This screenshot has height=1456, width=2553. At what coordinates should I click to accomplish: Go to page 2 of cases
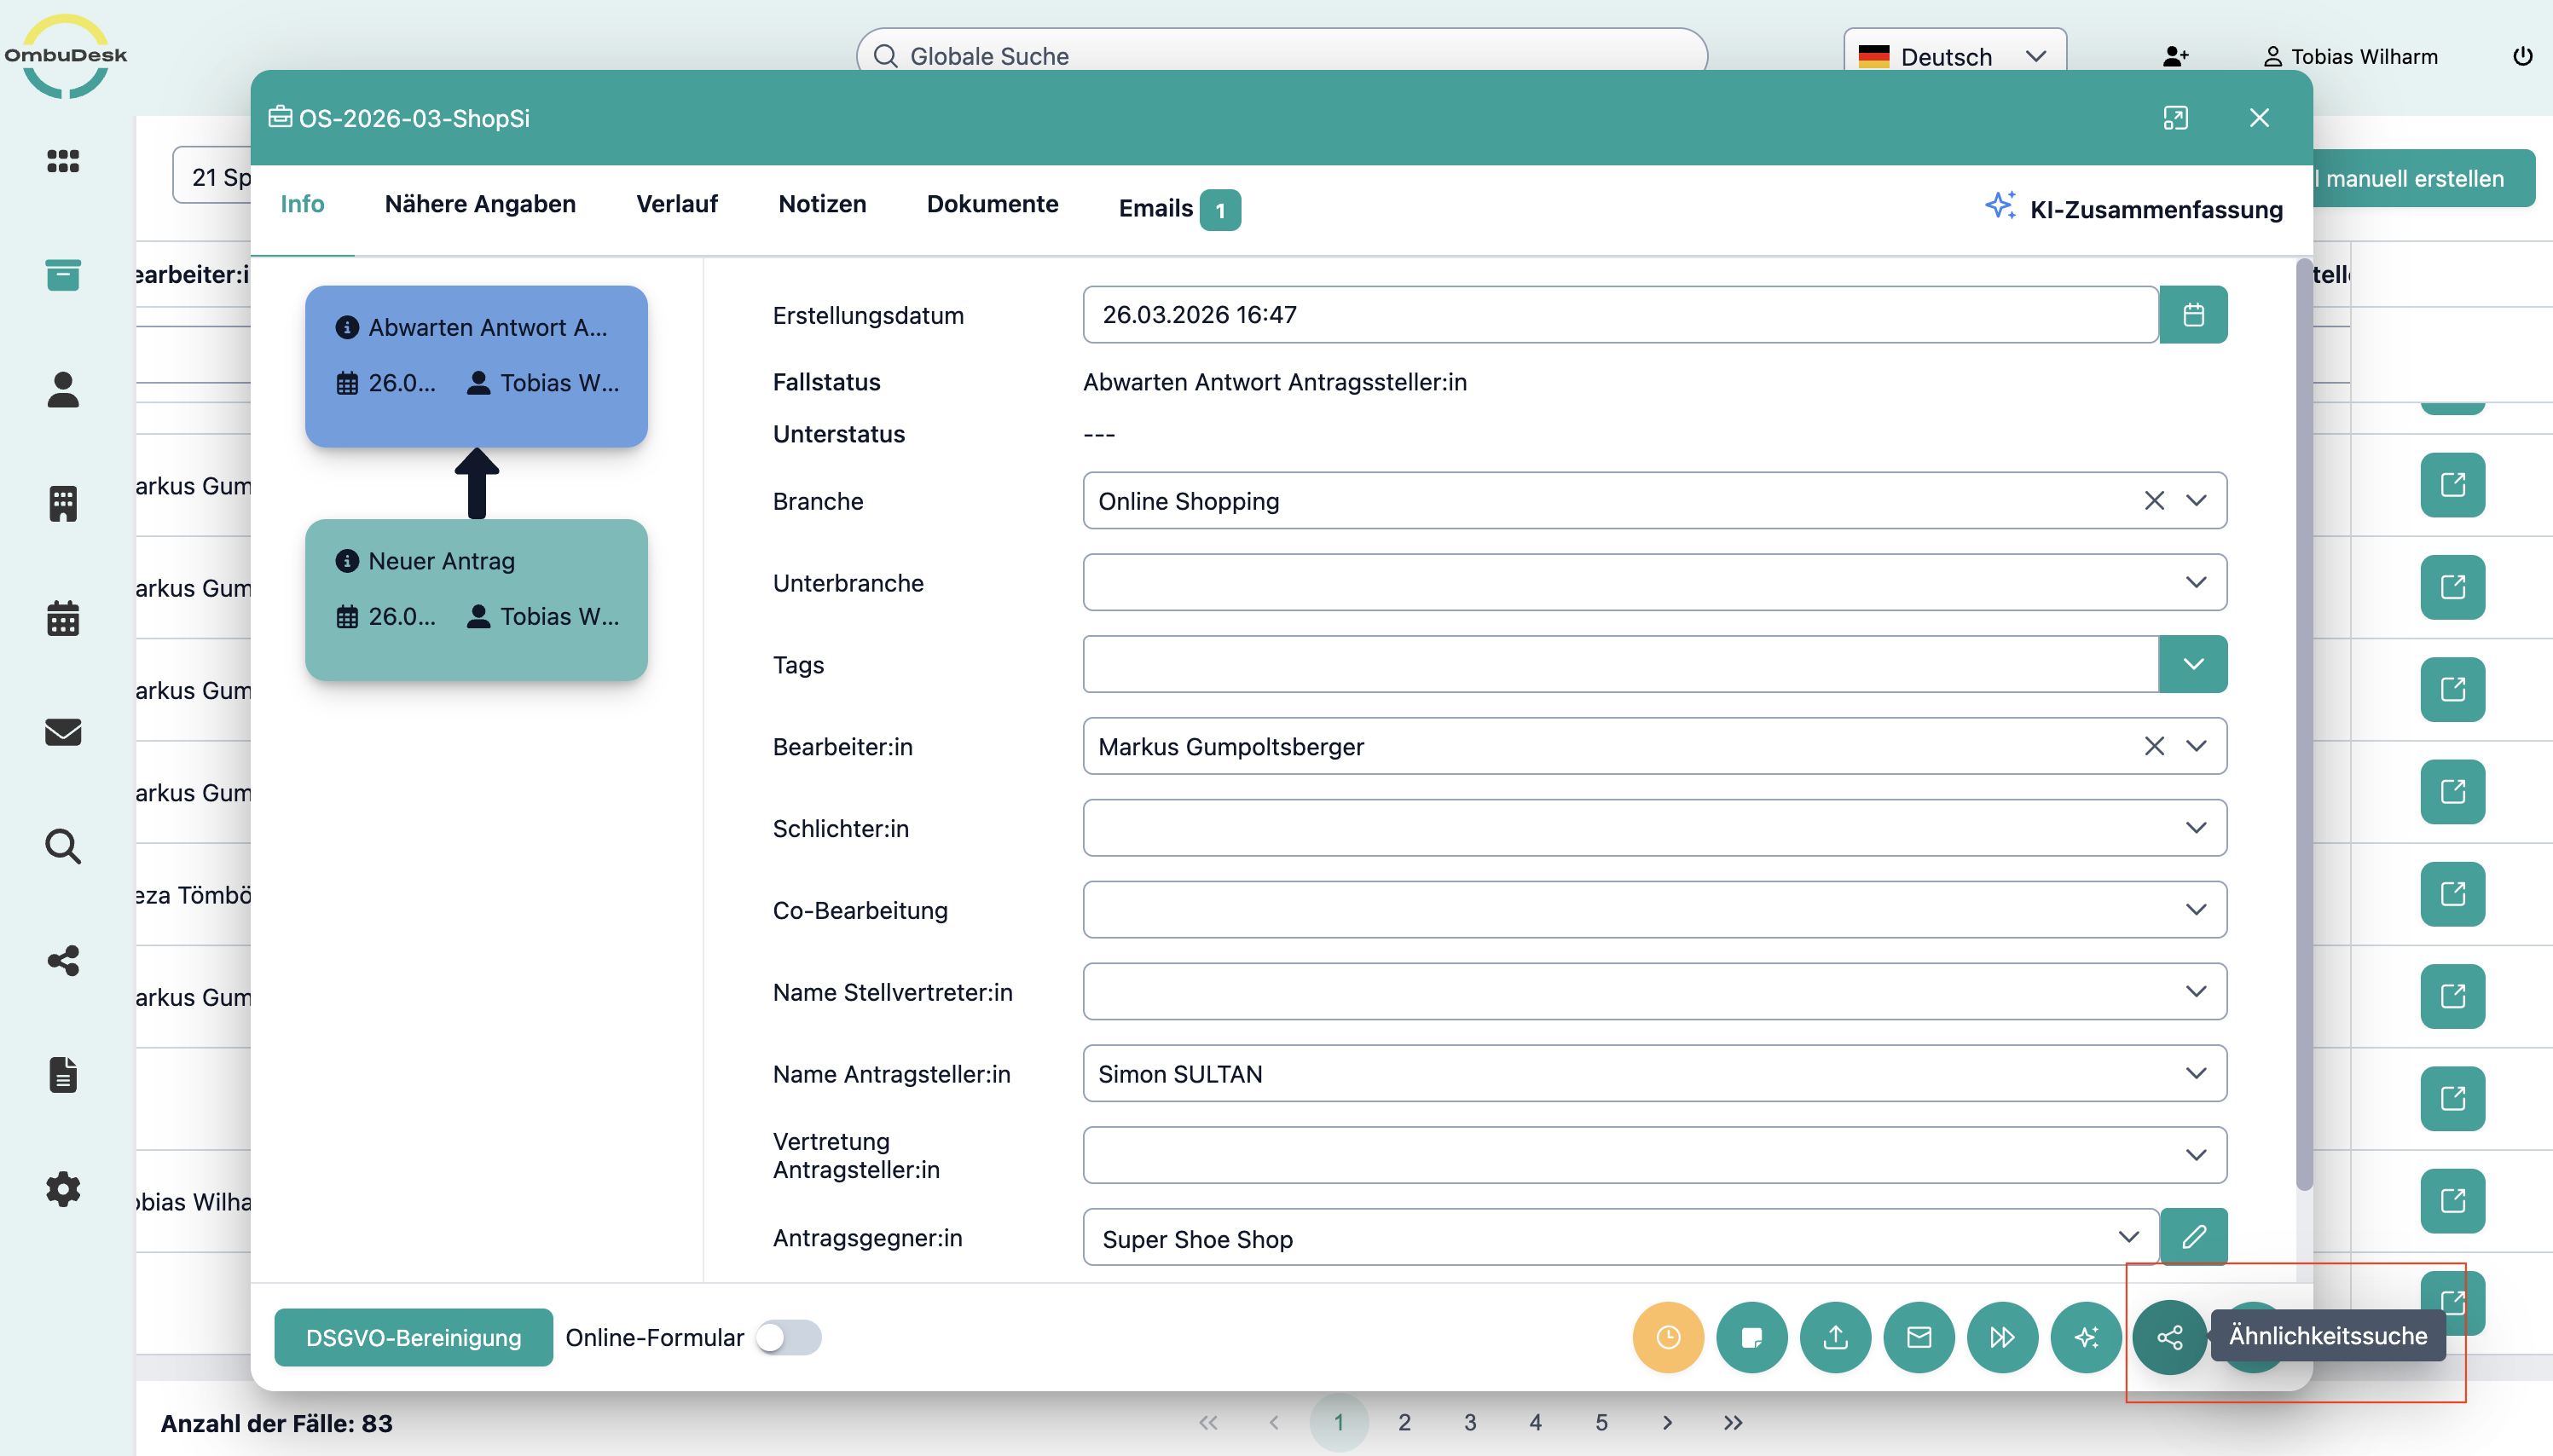click(1404, 1422)
